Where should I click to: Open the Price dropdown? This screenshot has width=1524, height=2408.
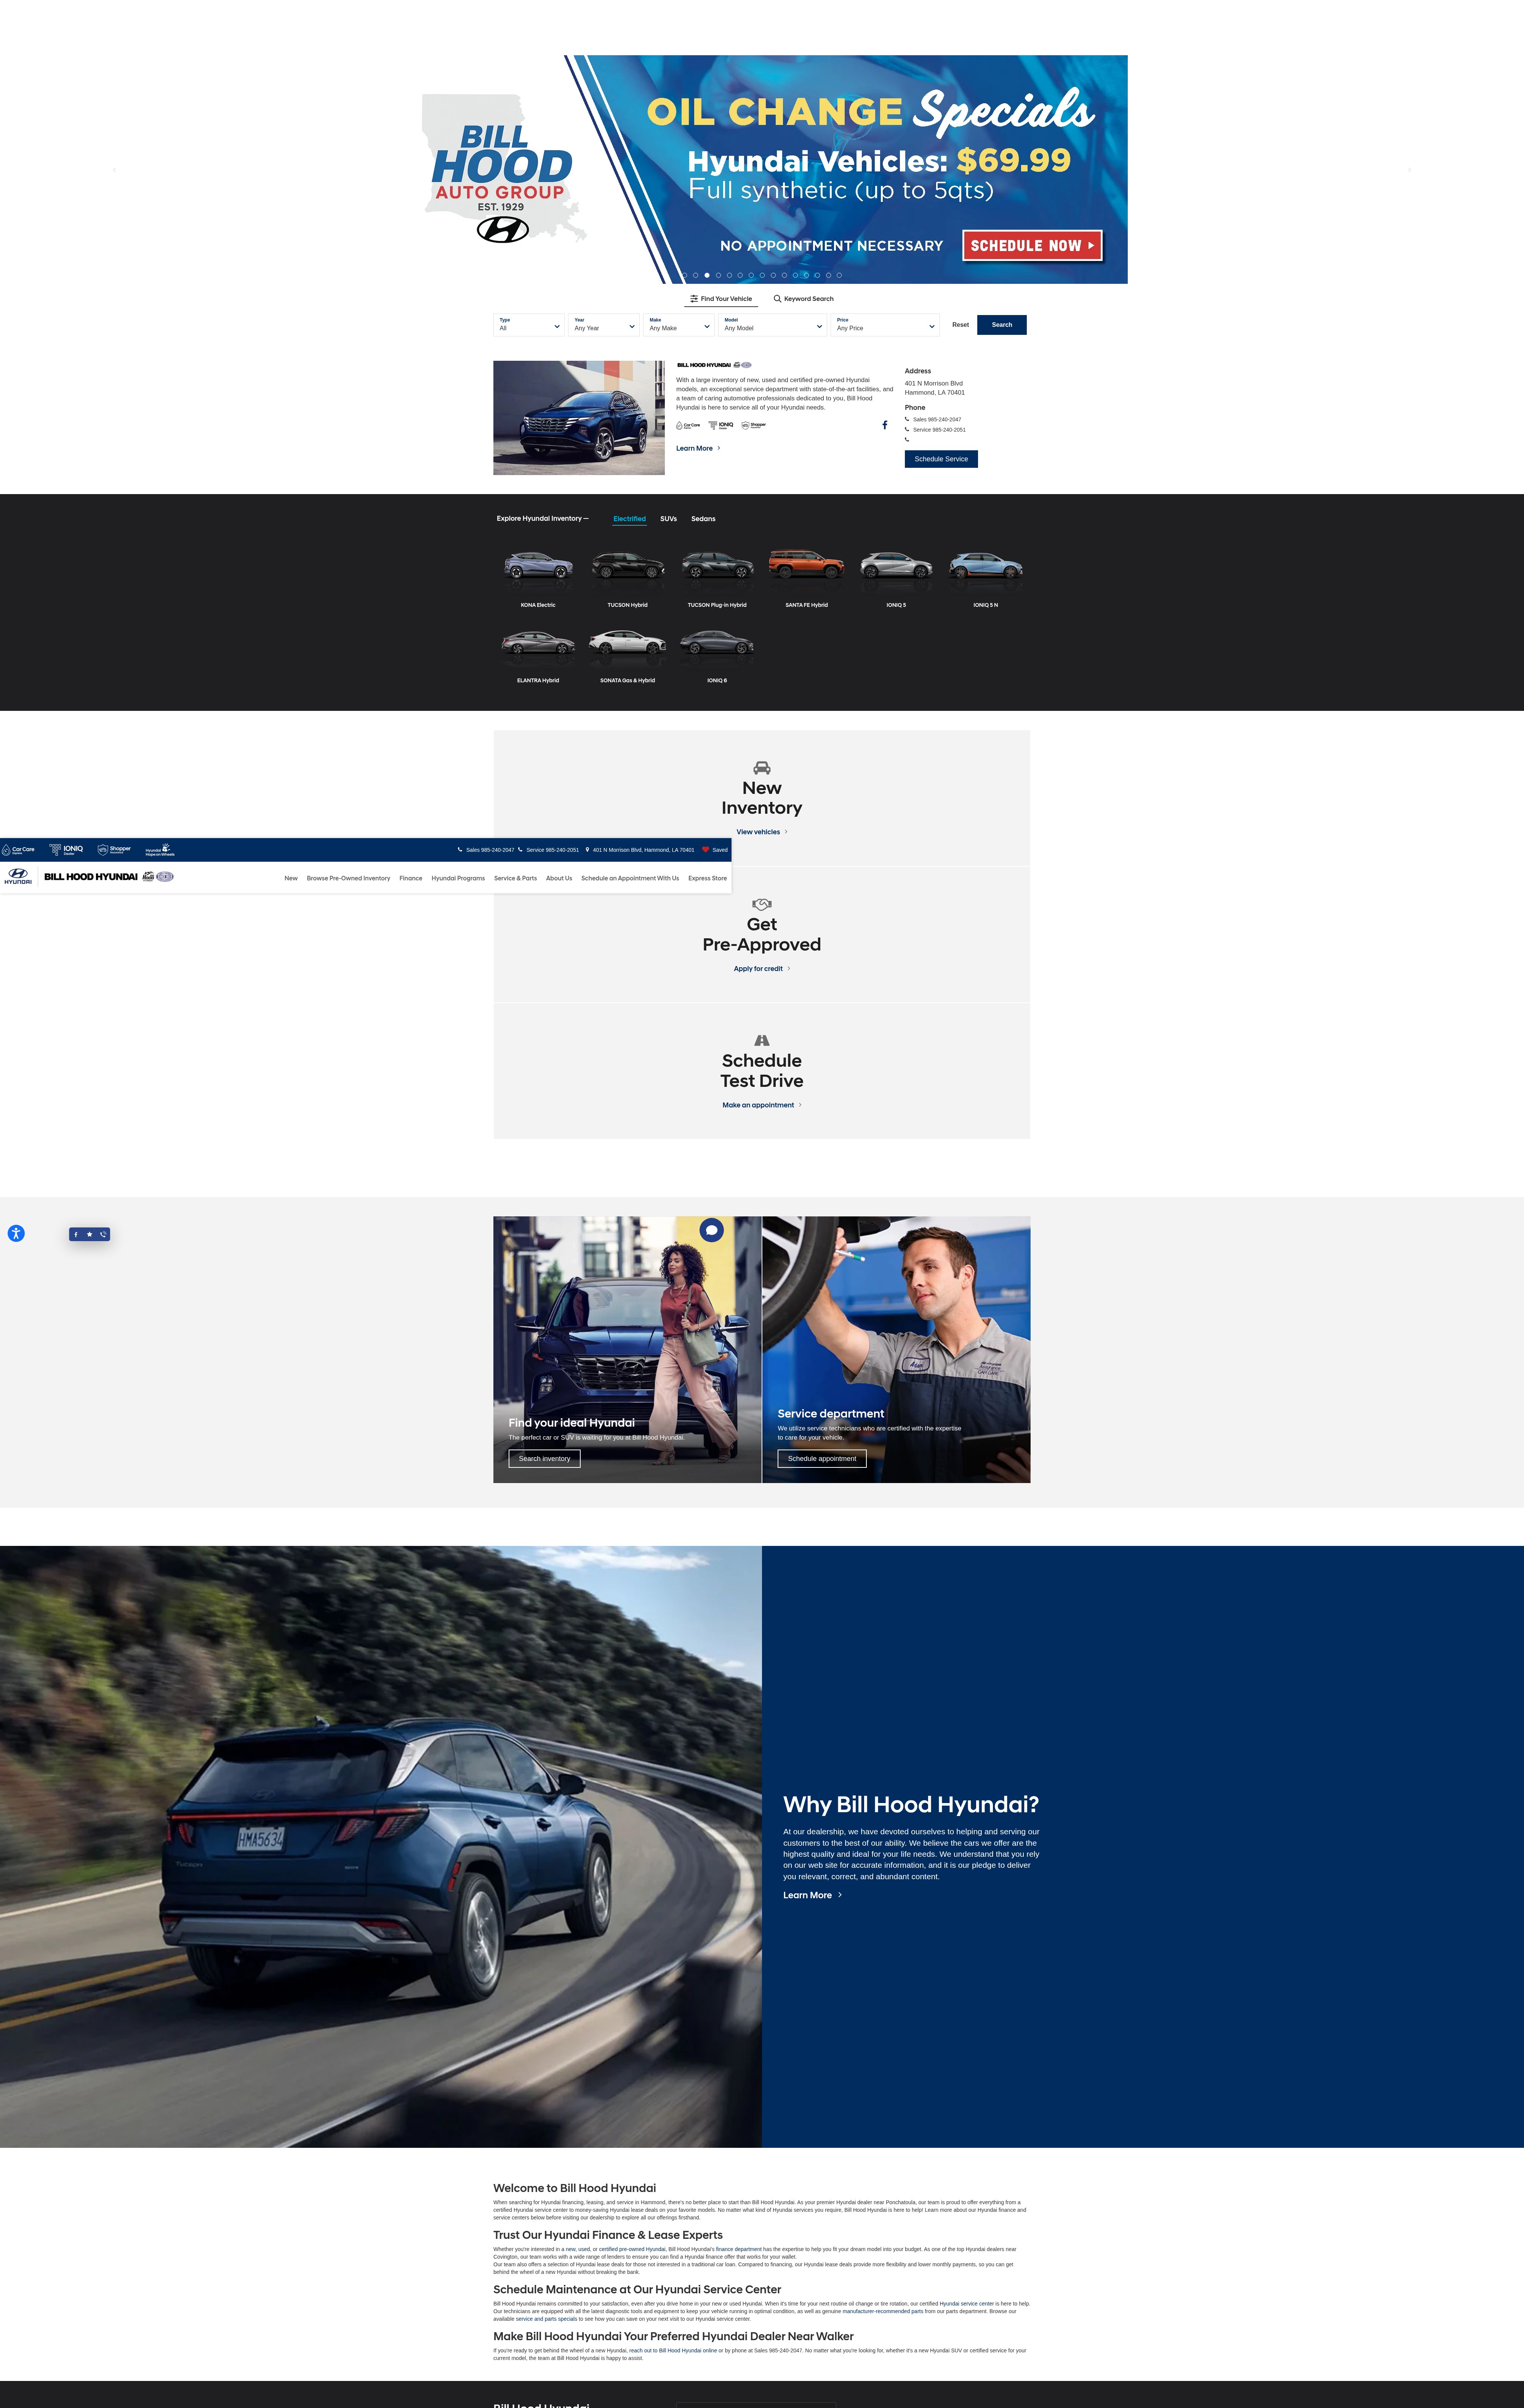(x=885, y=325)
